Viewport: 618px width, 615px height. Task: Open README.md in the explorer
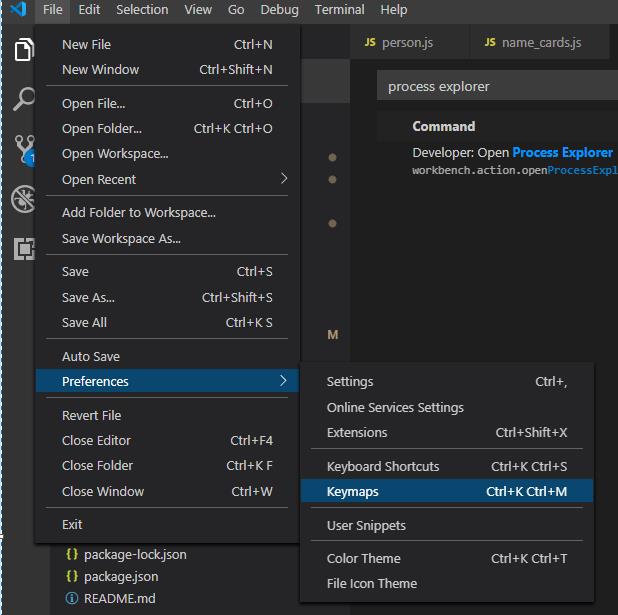tap(119, 598)
